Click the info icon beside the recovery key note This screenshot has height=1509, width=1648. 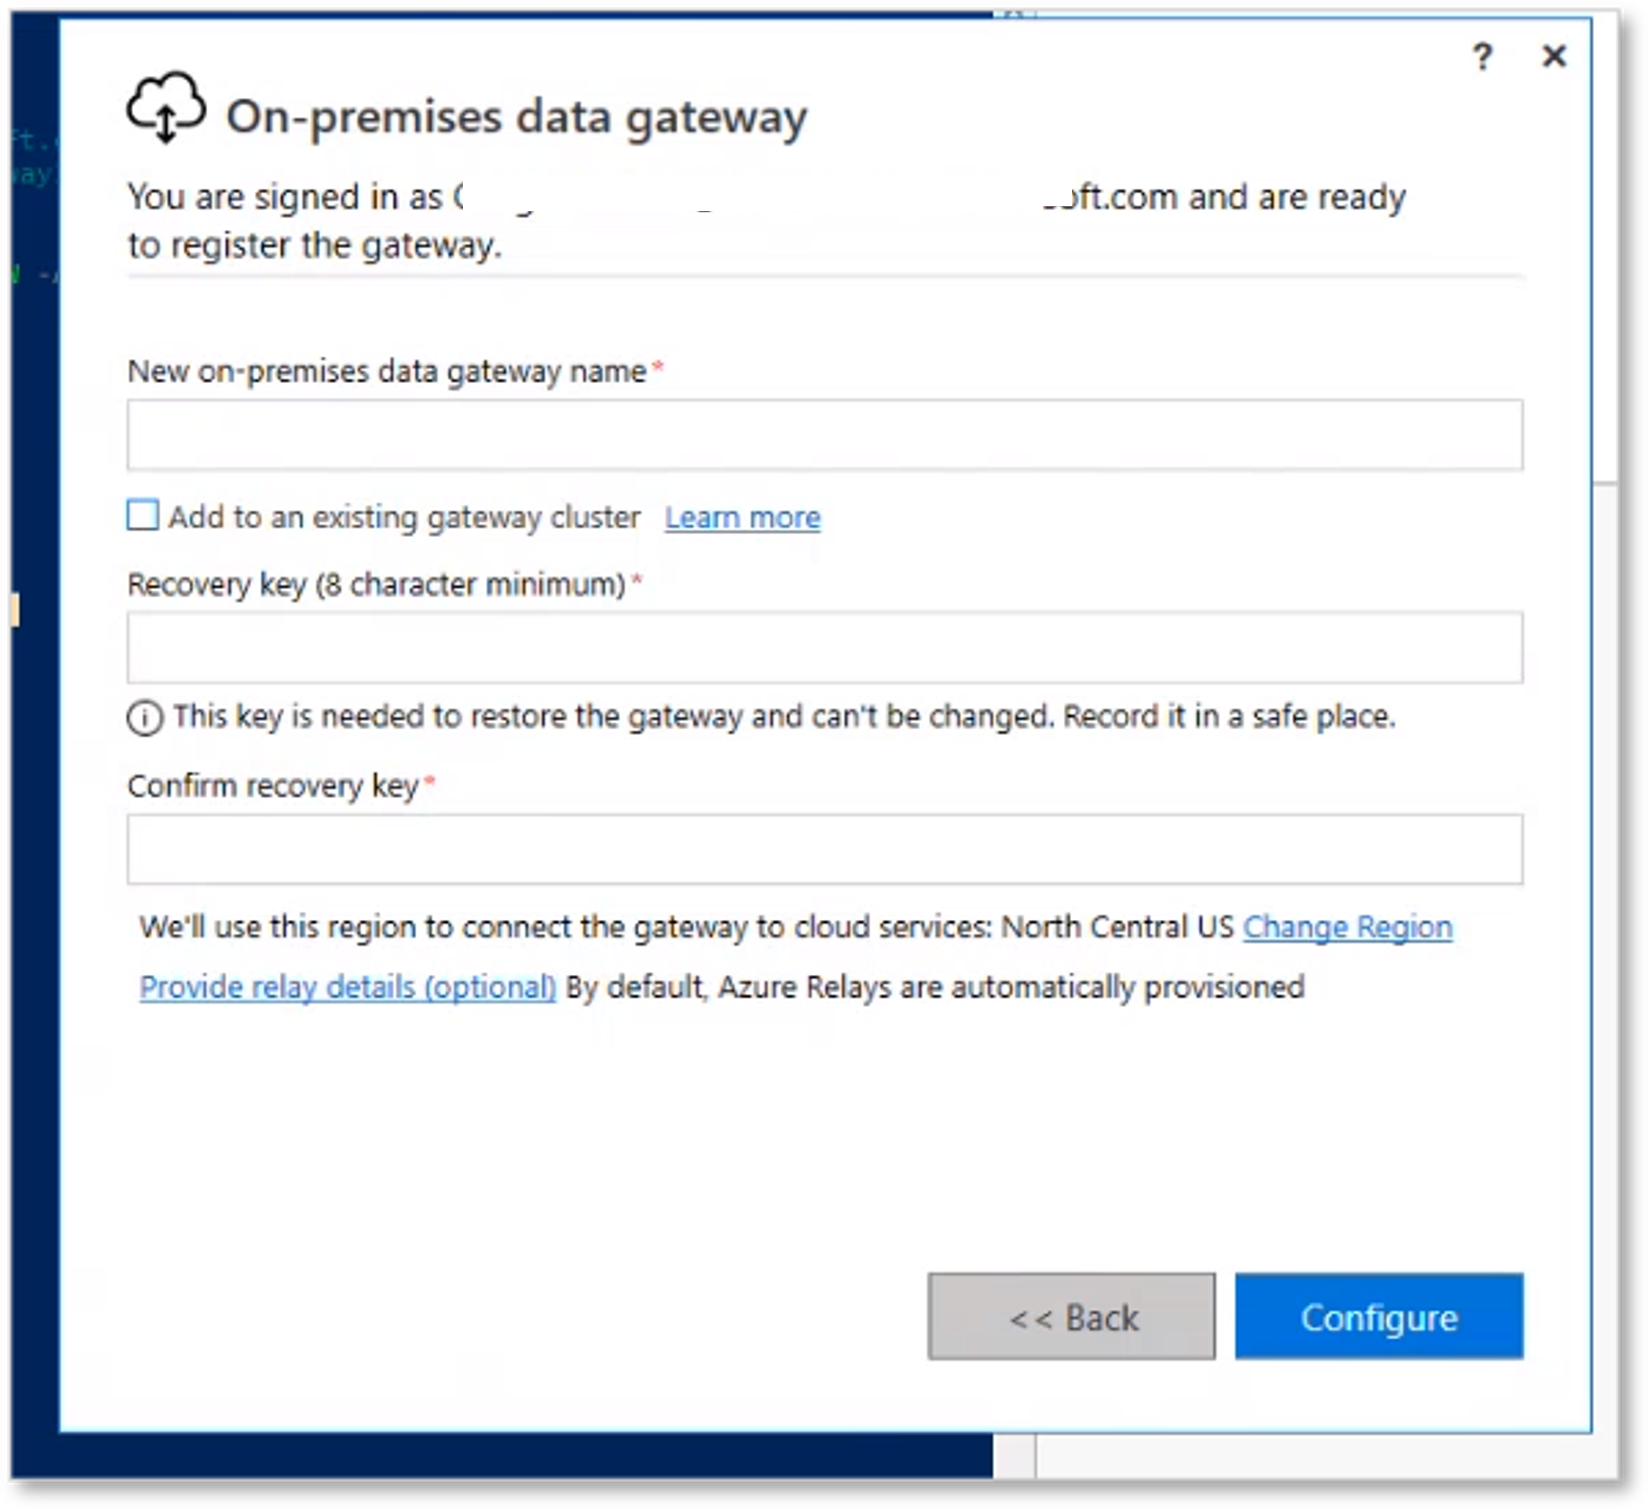click(x=143, y=717)
